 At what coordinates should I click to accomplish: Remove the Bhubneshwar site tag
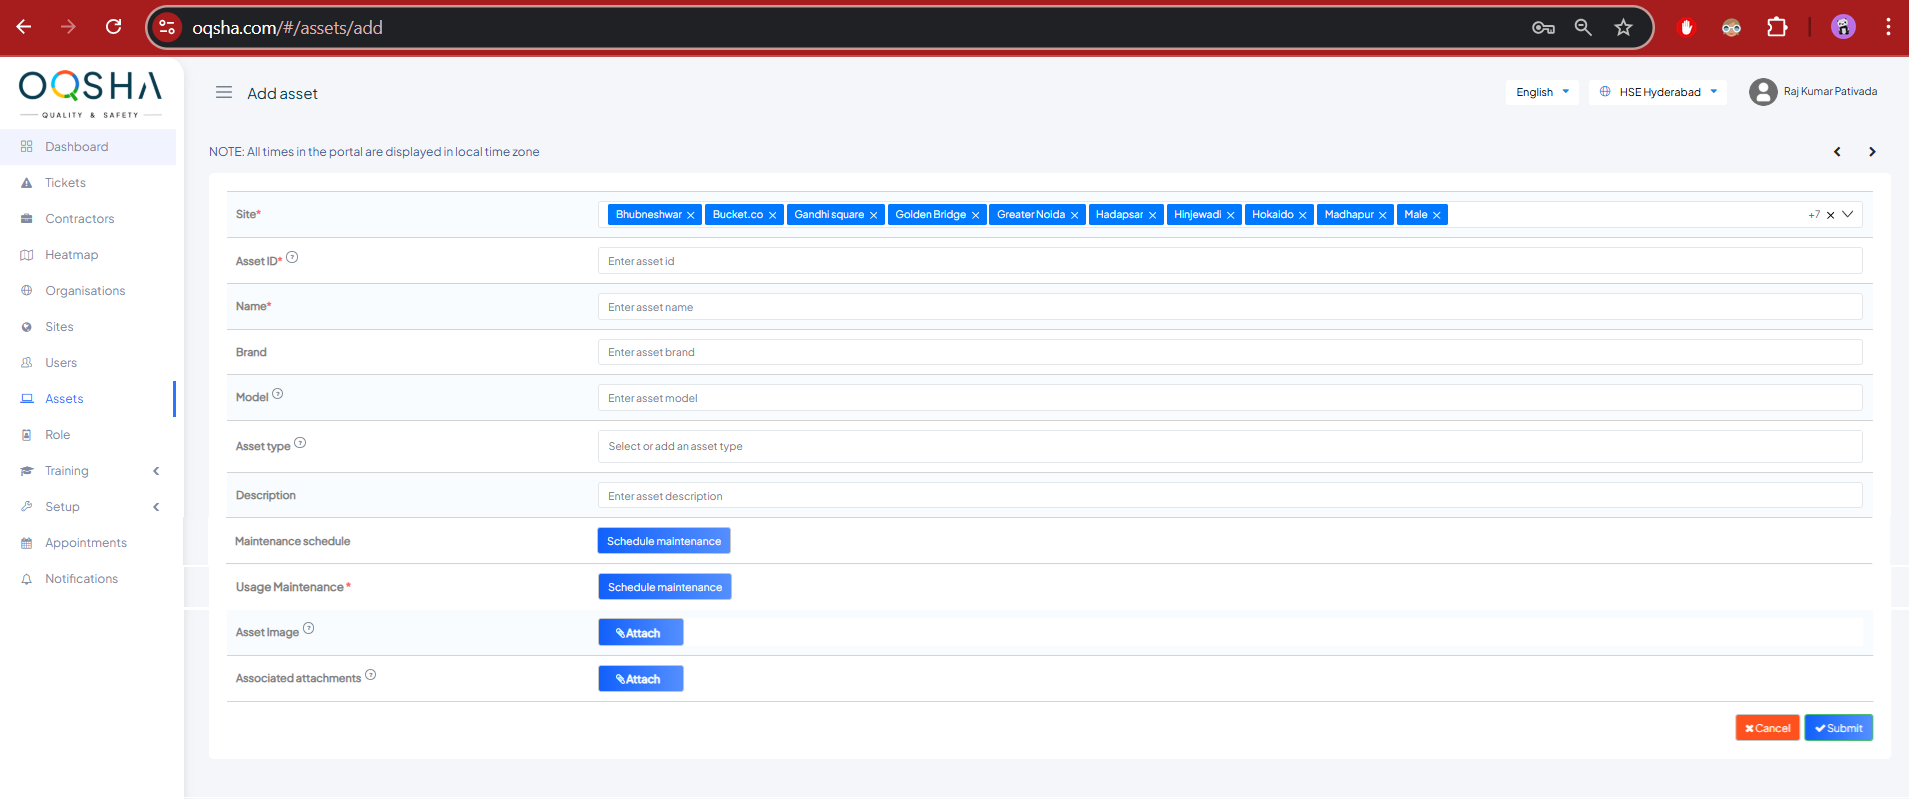[x=691, y=215]
